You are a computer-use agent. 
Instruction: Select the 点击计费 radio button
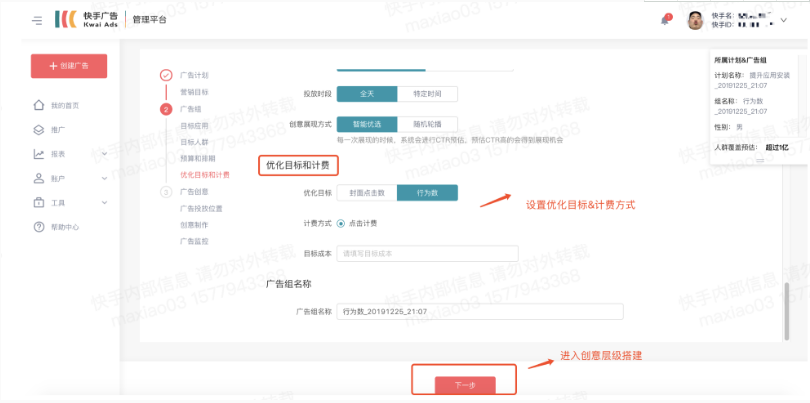[340, 224]
